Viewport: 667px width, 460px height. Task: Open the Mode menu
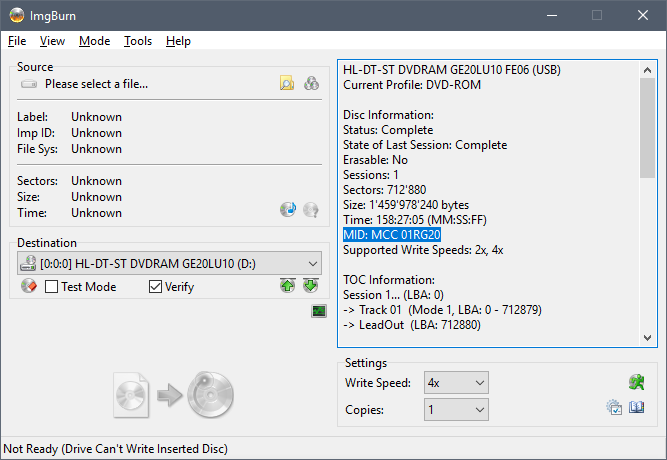click(x=94, y=41)
